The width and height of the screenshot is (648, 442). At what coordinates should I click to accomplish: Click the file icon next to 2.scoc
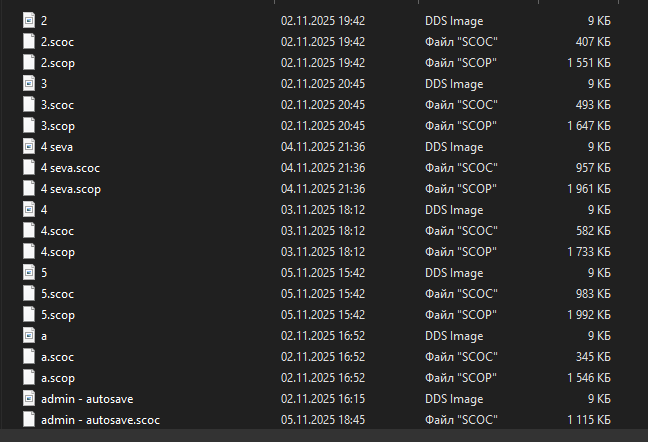[x=28, y=41]
